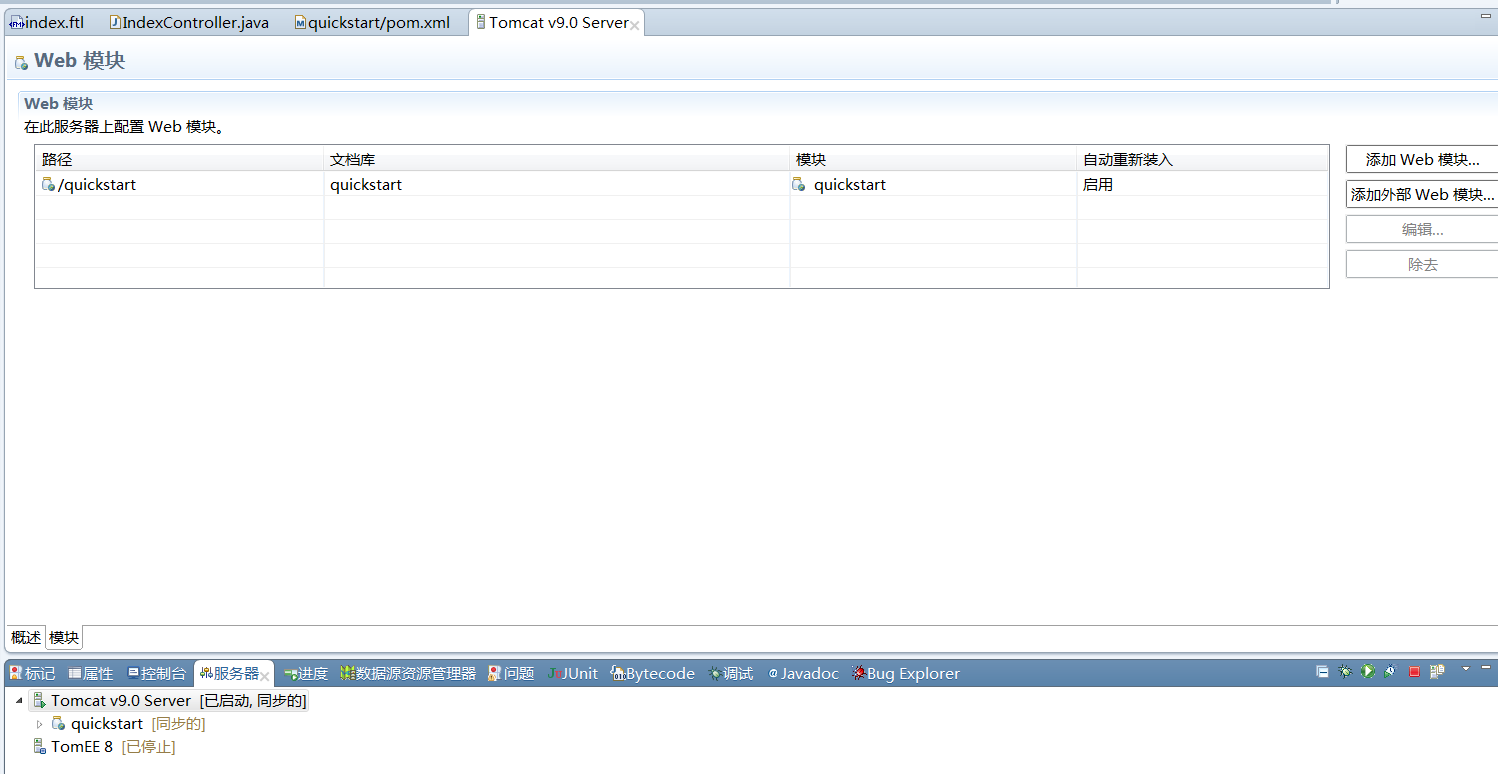Start the server in profiling mode
This screenshot has height=774, width=1498.
click(x=1390, y=671)
